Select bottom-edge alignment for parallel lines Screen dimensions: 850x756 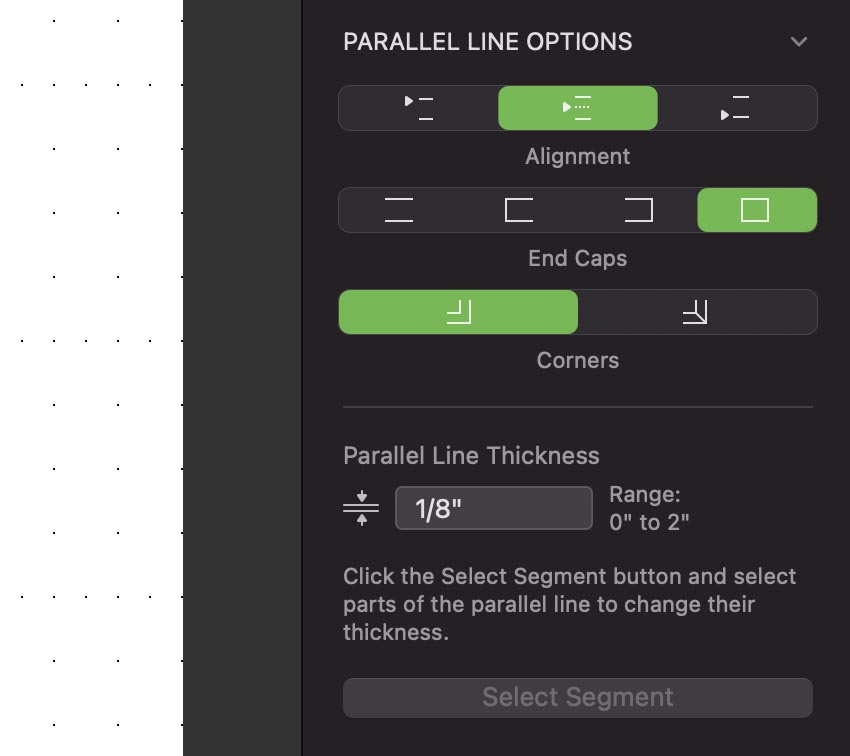click(736, 108)
